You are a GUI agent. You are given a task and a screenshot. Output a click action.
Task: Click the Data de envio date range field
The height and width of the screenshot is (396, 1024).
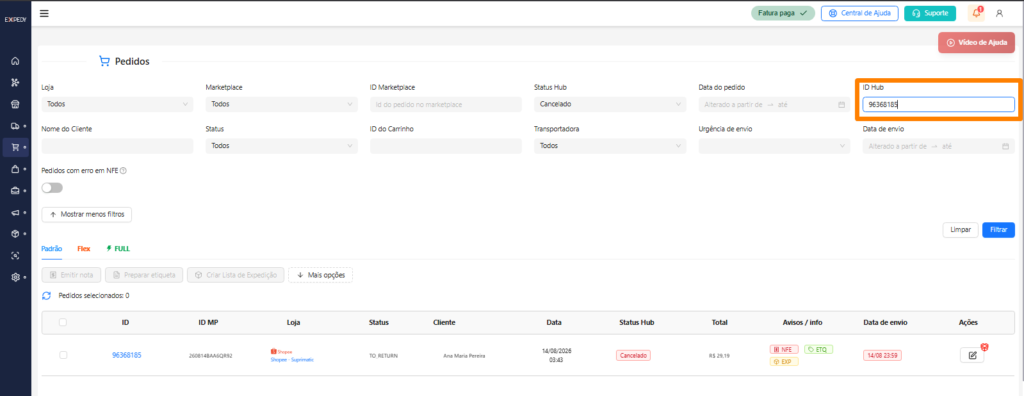click(938, 146)
